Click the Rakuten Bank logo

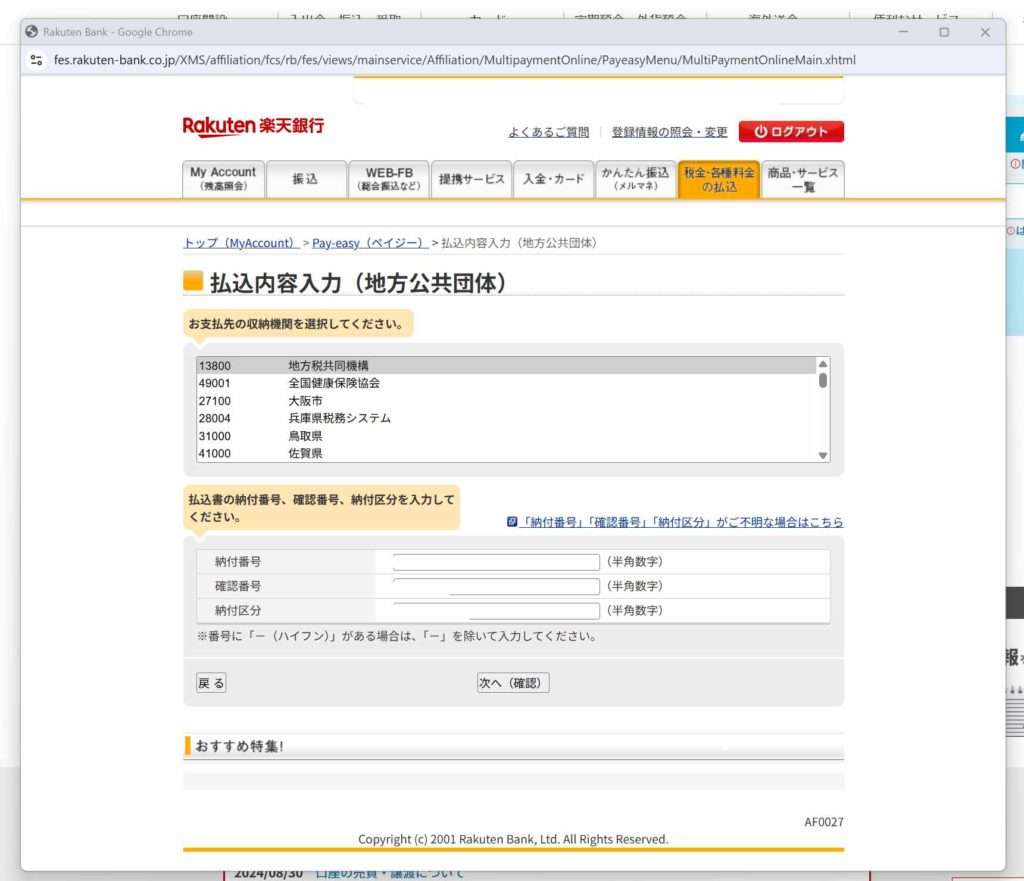[253, 127]
